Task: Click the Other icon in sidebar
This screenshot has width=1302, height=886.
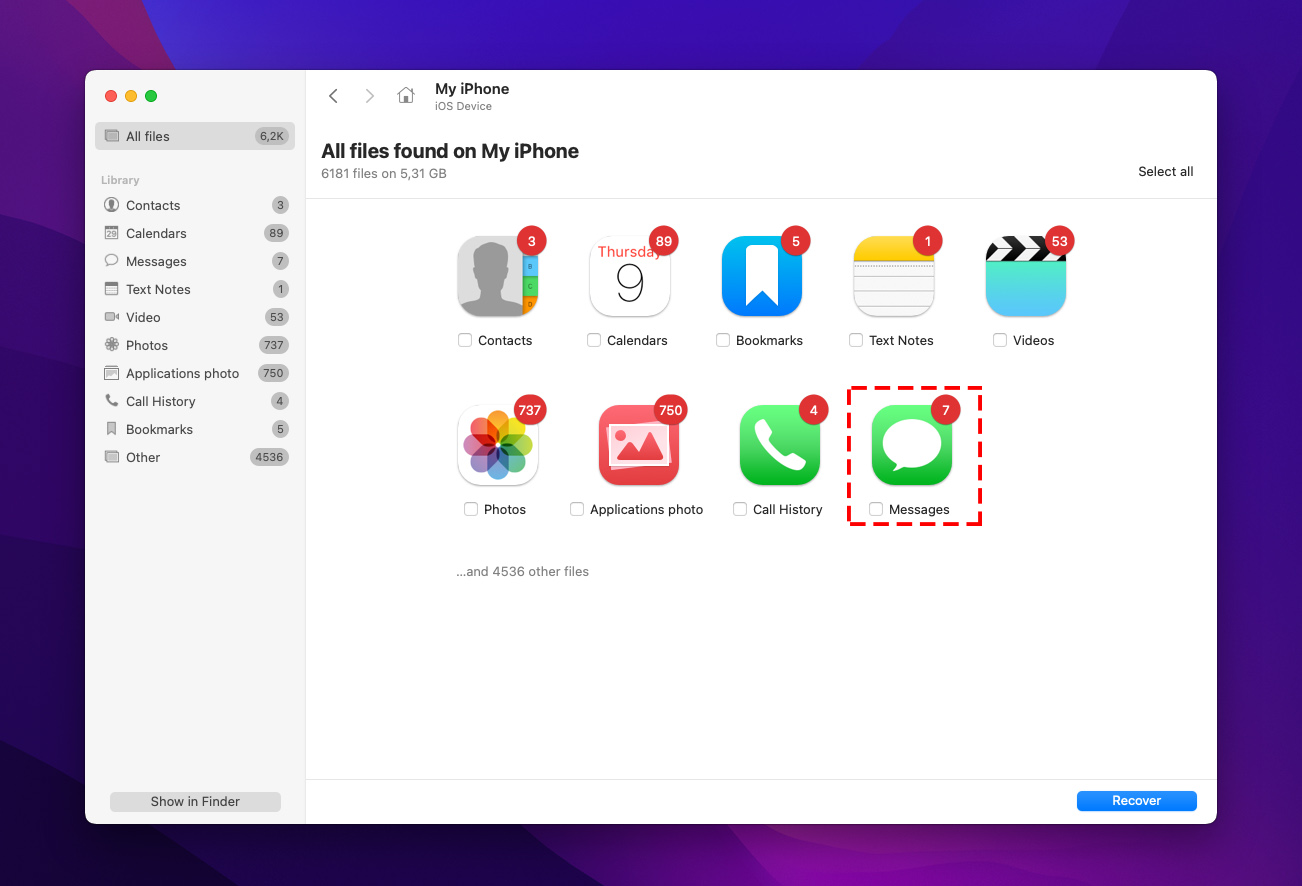Action: click(111, 457)
